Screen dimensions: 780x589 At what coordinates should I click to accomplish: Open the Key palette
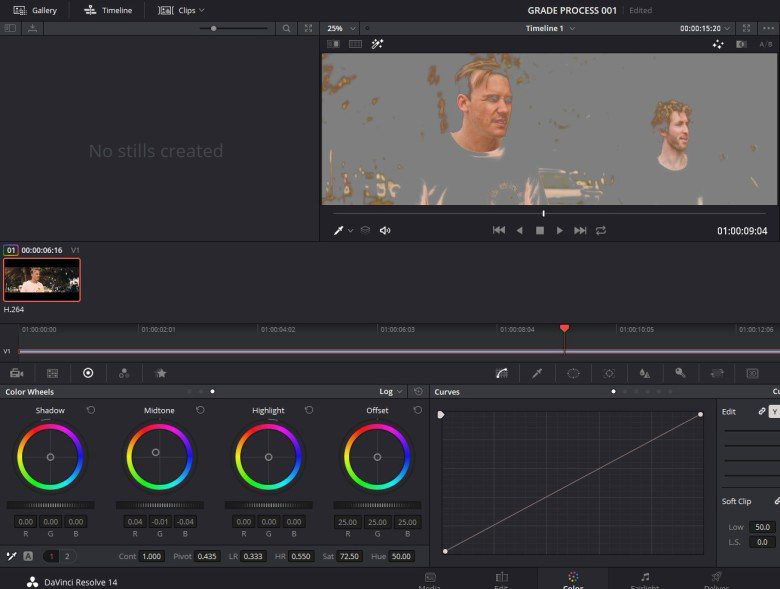681,373
